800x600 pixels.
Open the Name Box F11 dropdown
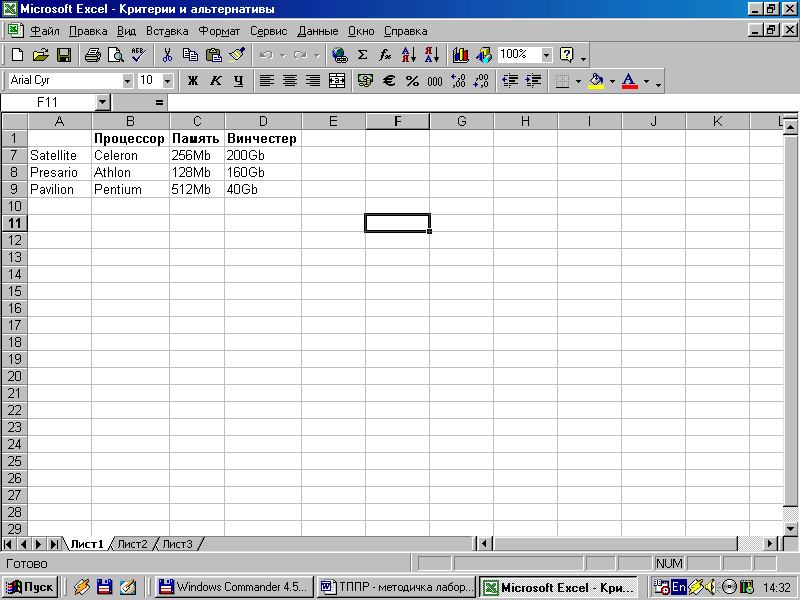[x=103, y=103]
